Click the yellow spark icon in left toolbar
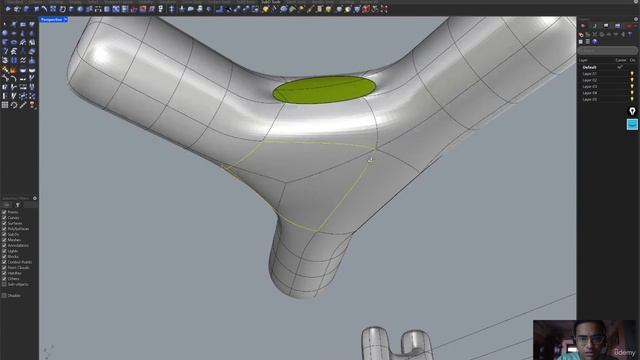 click(5, 69)
